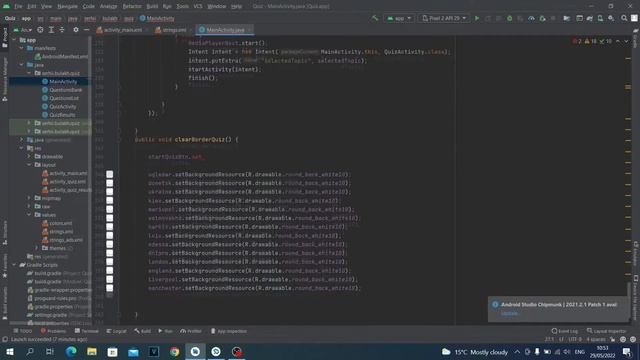This screenshot has height=360, width=640.
Task: Click the Windows taskbar search icon
Action: tap(30, 352)
